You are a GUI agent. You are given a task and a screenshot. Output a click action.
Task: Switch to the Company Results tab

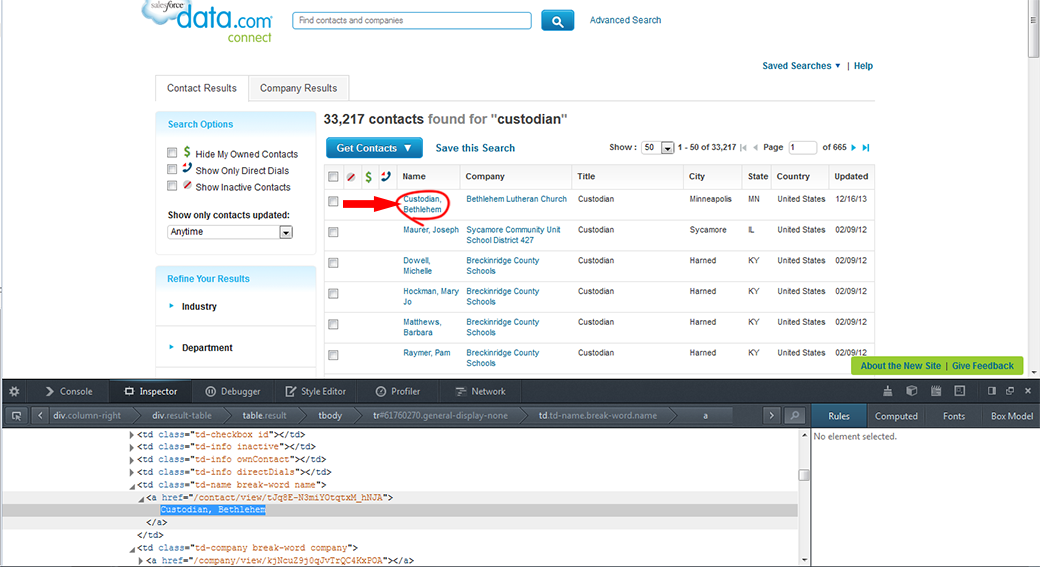click(298, 88)
